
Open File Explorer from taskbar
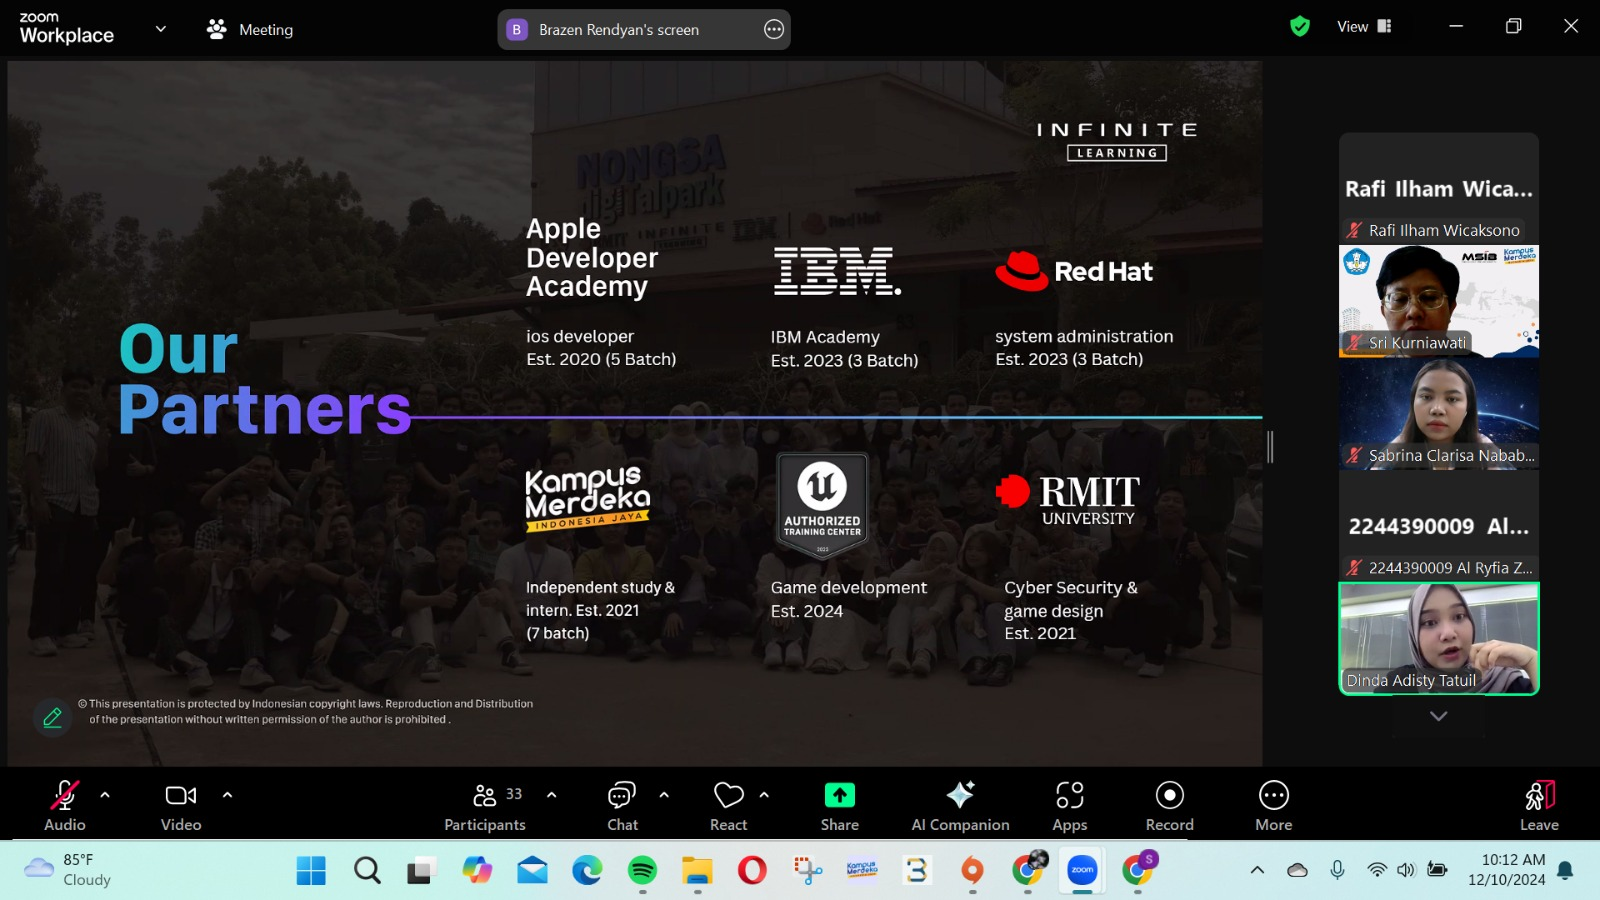(x=697, y=871)
